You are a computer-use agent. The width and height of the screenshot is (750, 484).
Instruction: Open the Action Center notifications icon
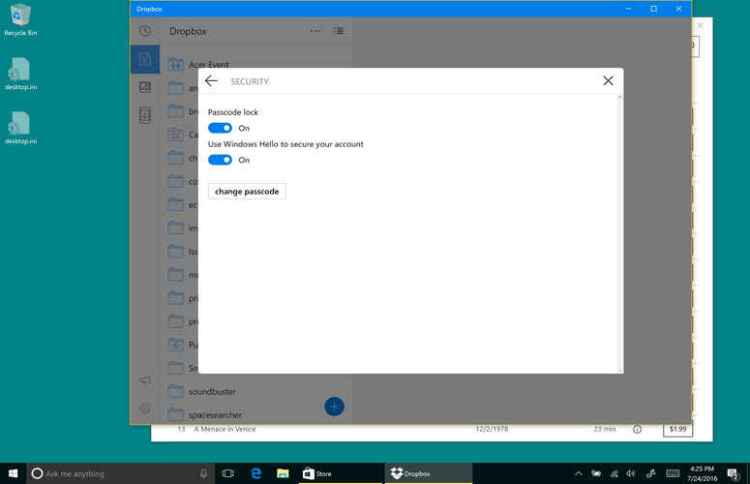click(x=732, y=474)
